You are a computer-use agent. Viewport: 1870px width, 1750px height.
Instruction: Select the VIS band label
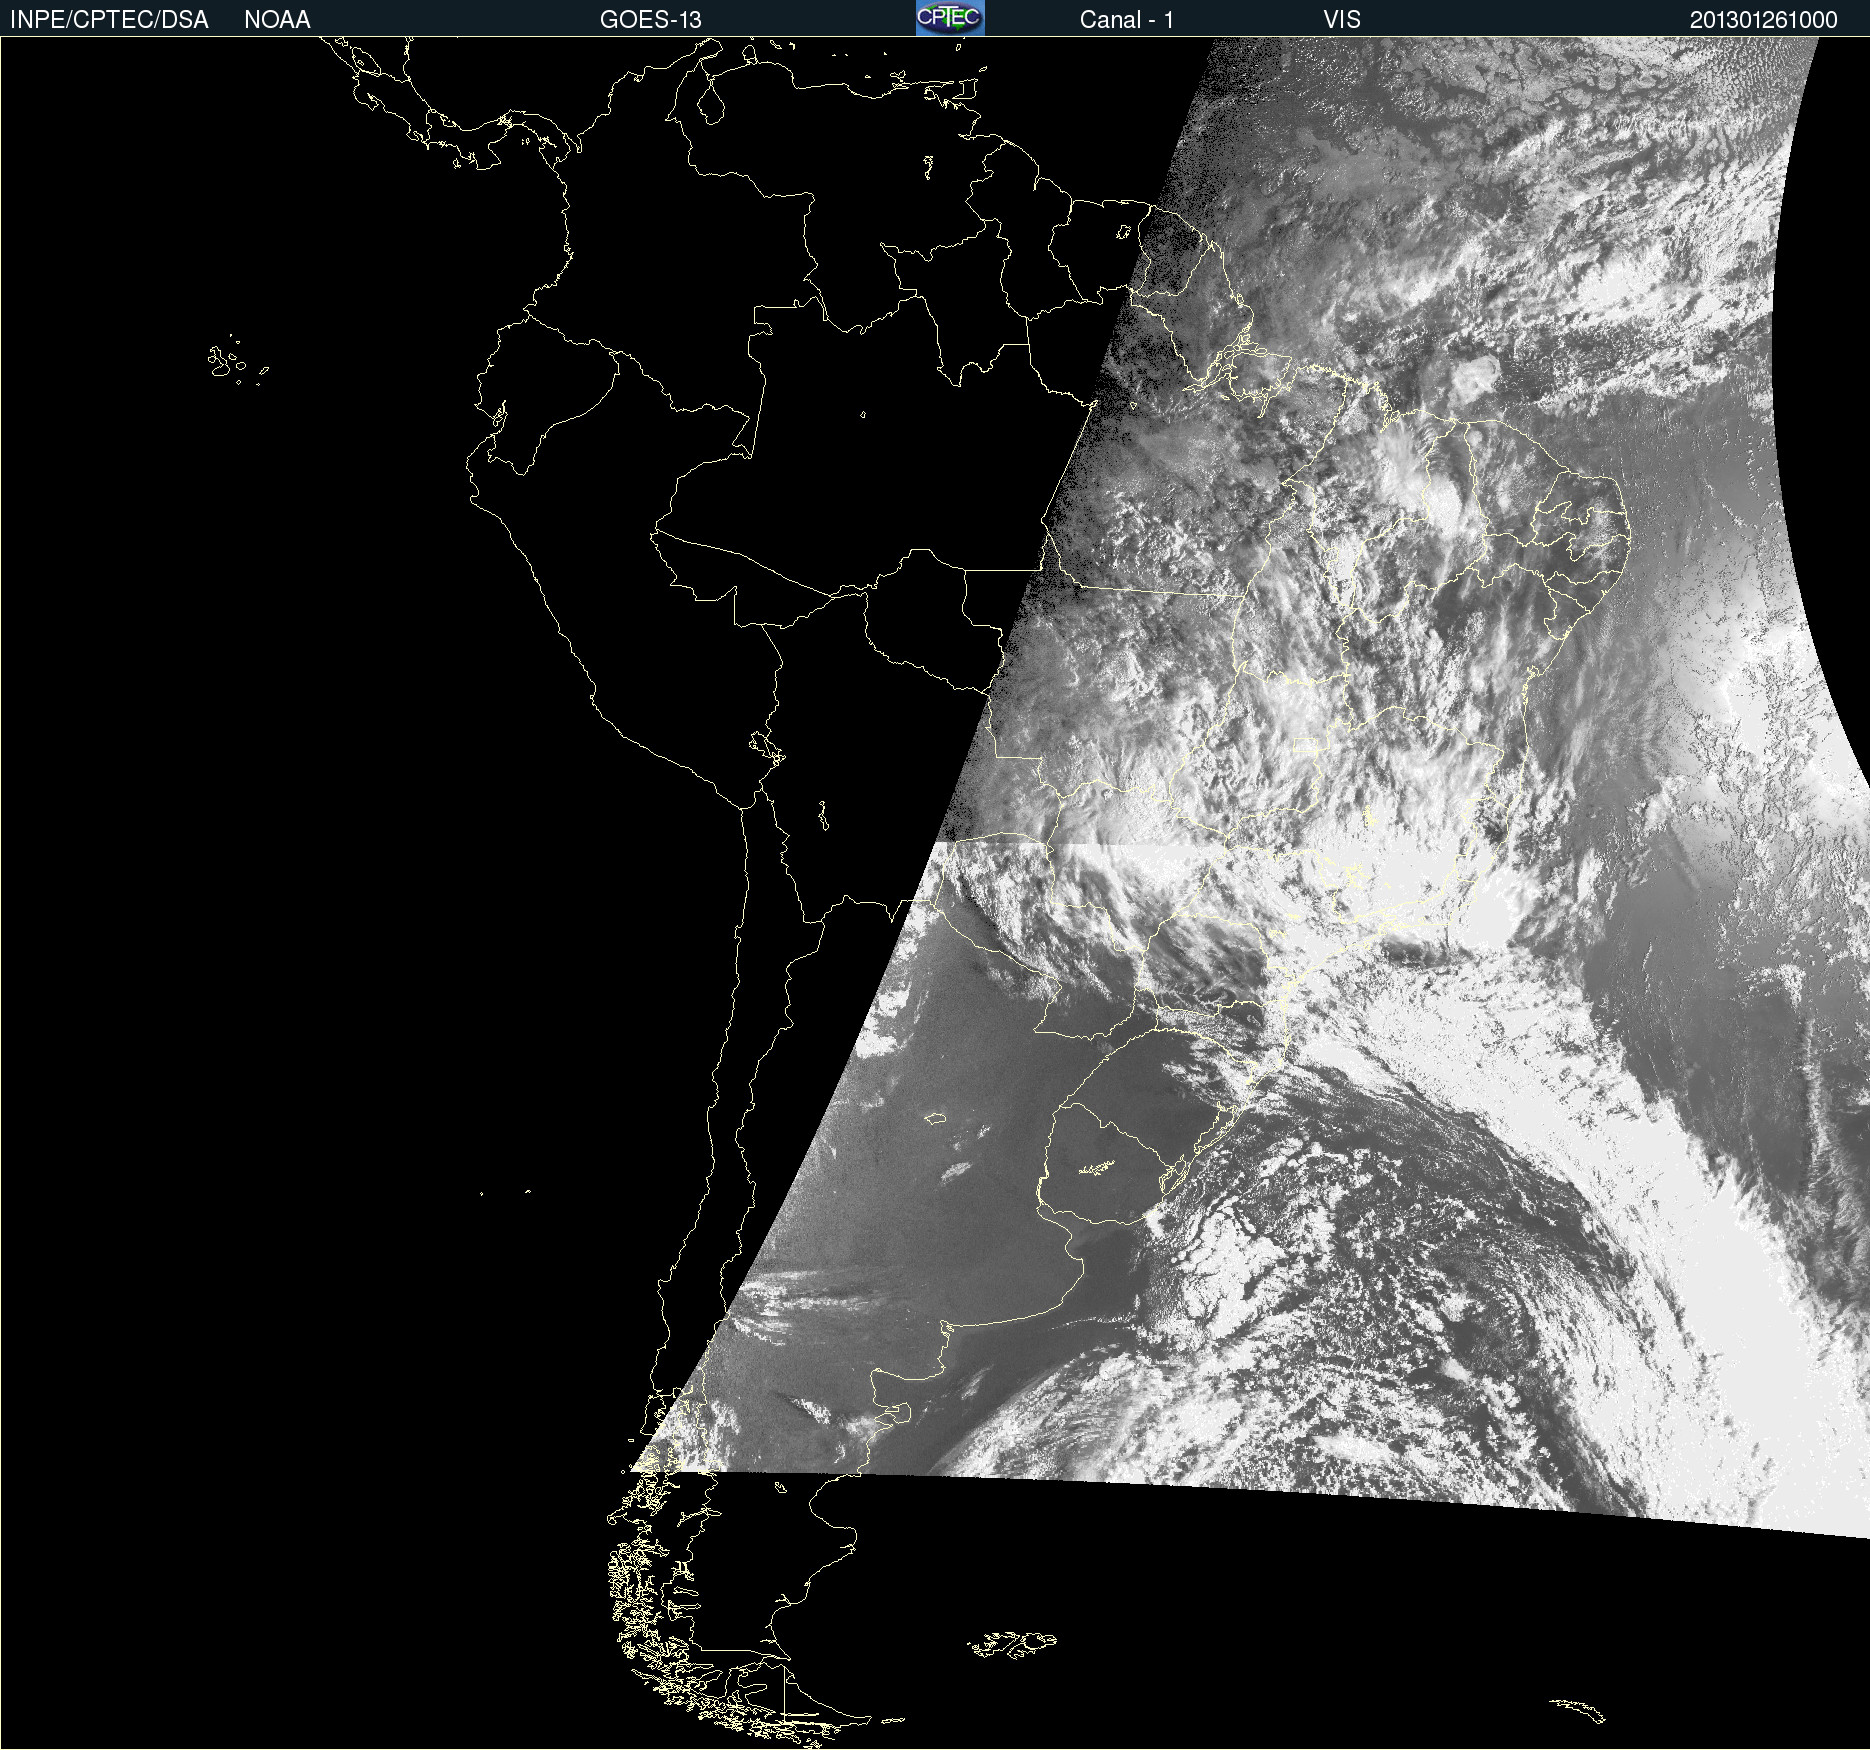pyautogui.click(x=1342, y=20)
